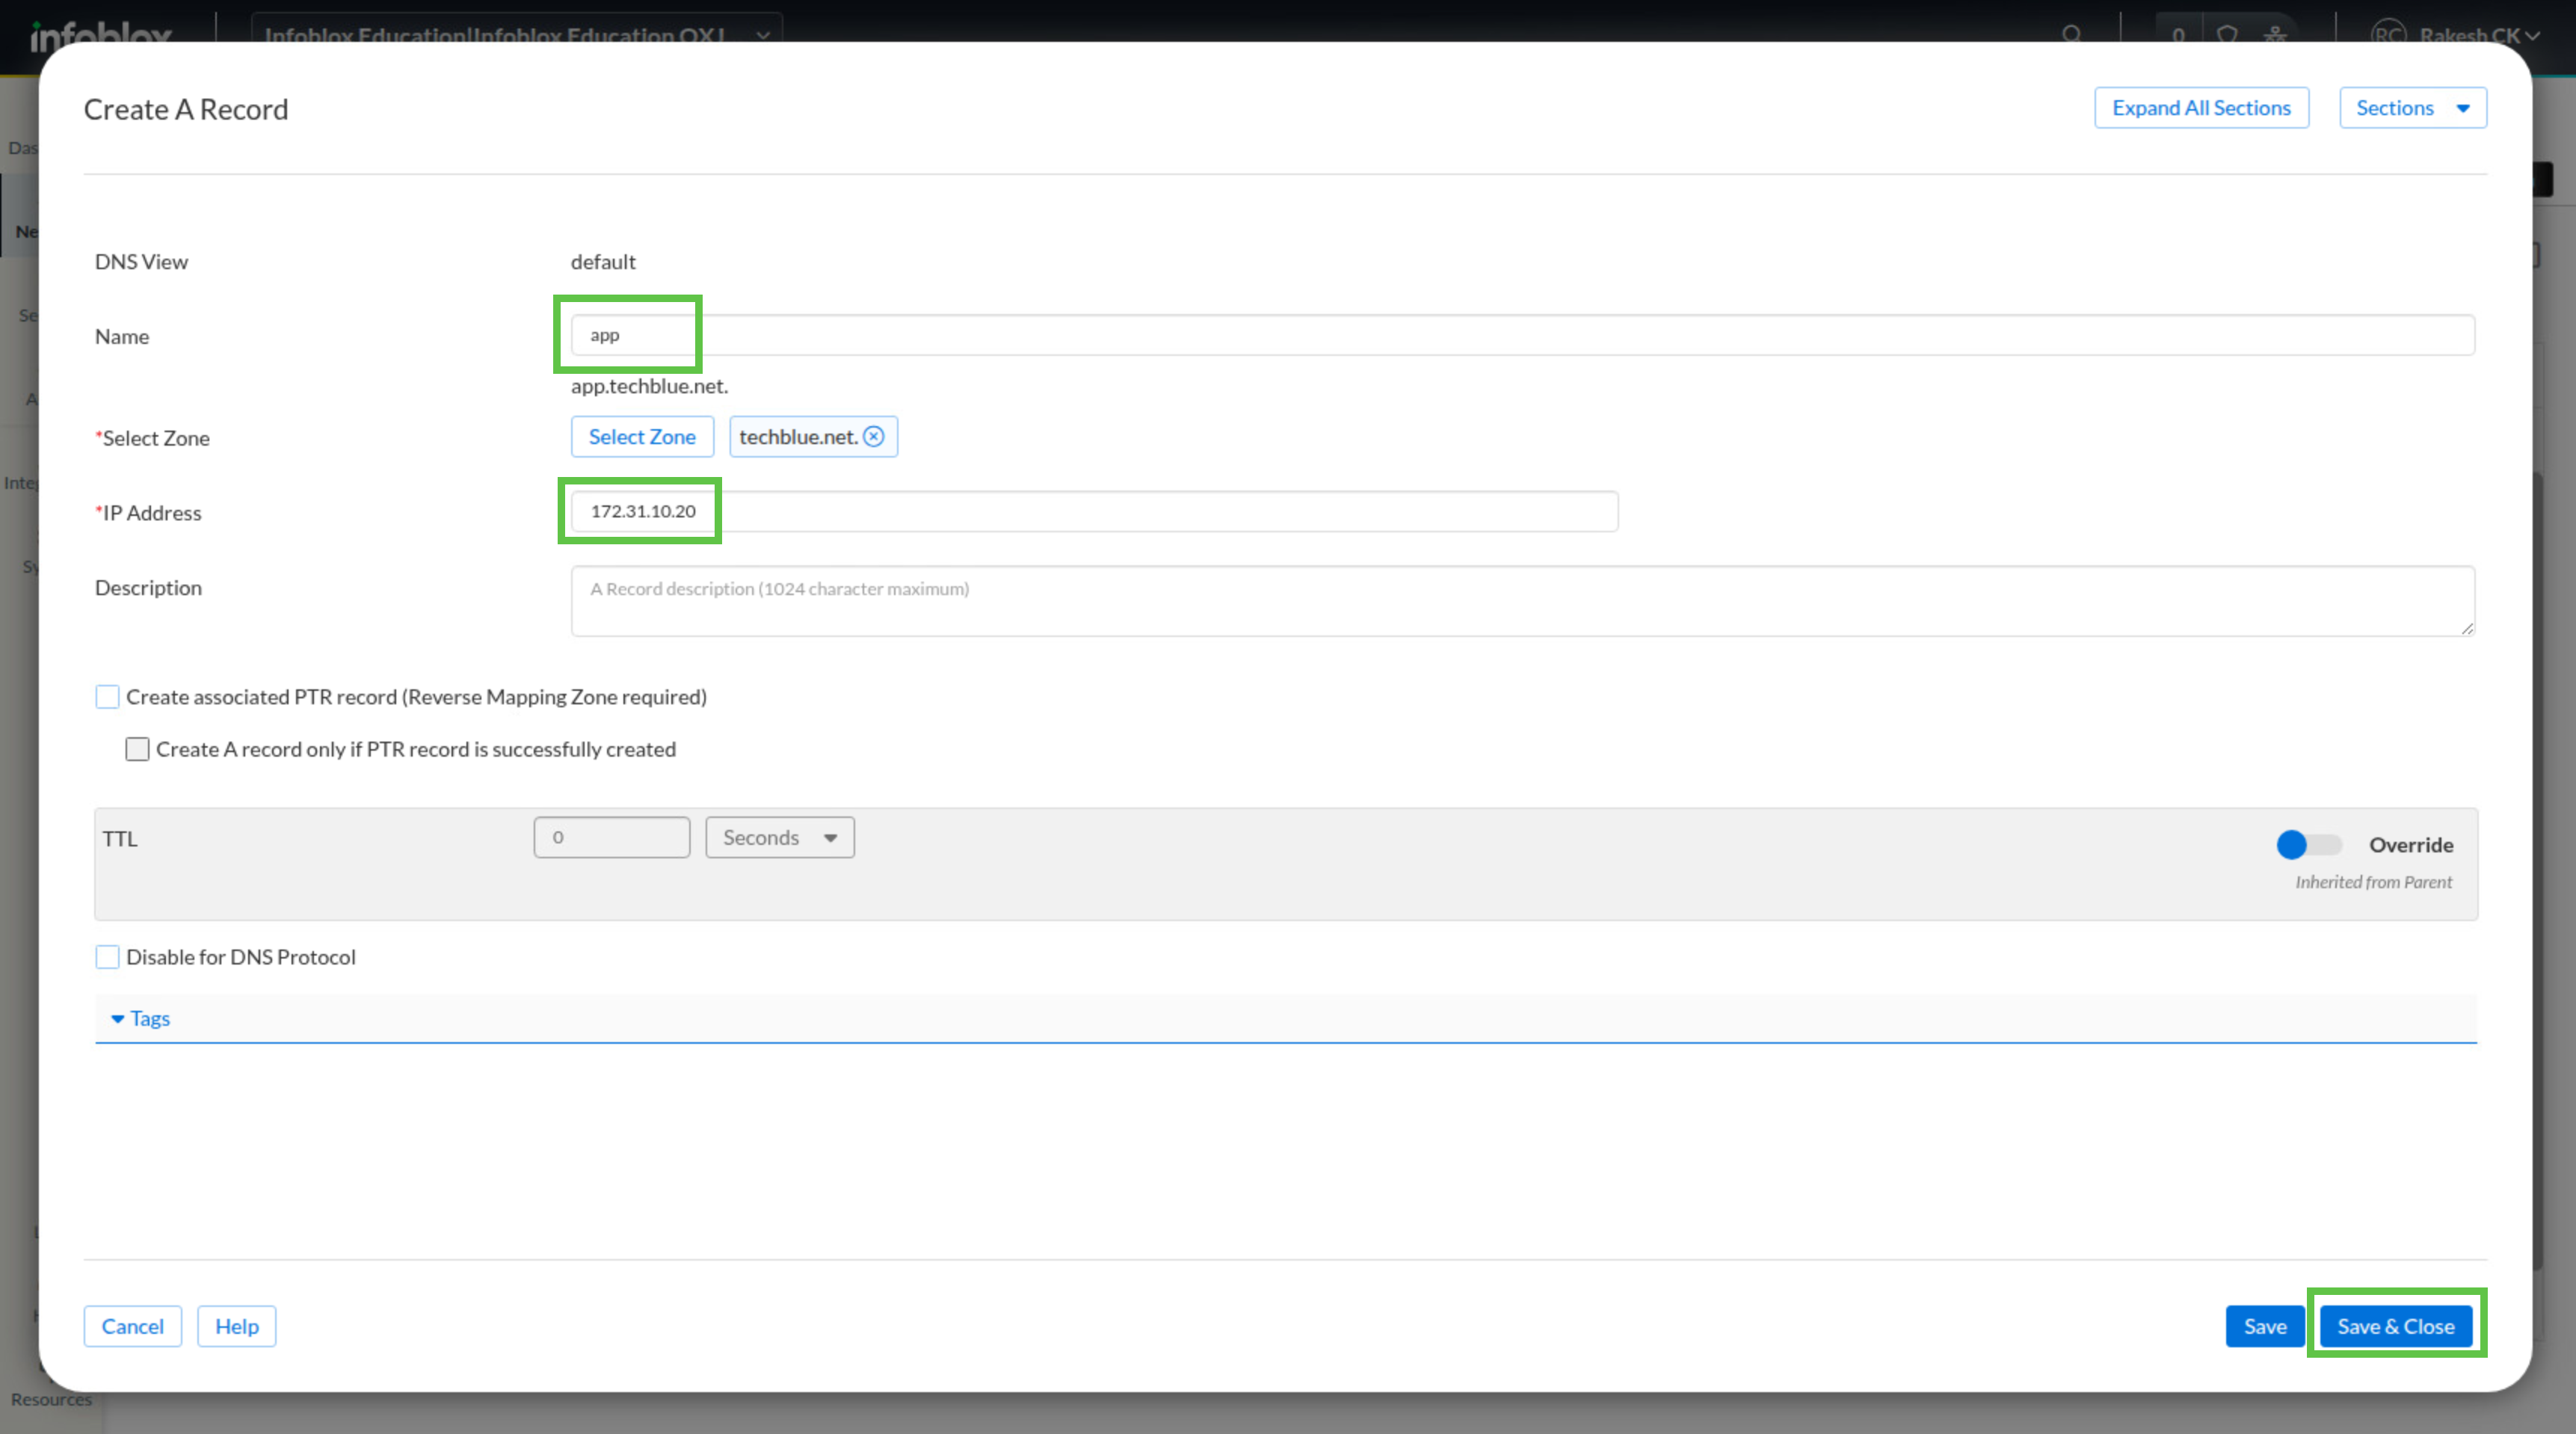The image size is (2576, 1434).
Task: Remove the techblue.net. zone with its x icon
Action: 874,437
